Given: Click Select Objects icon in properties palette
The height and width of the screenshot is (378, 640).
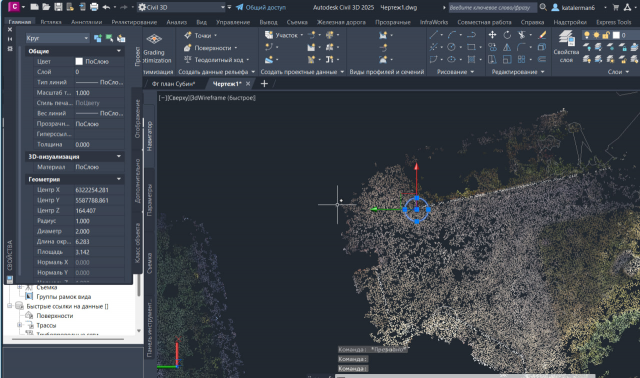Looking at the screenshot, I should coord(109,38).
